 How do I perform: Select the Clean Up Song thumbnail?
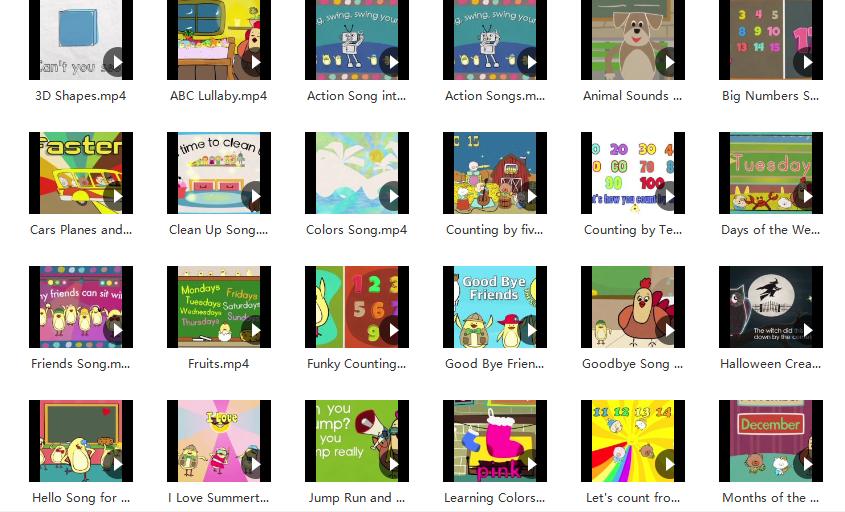(x=219, y=173)
